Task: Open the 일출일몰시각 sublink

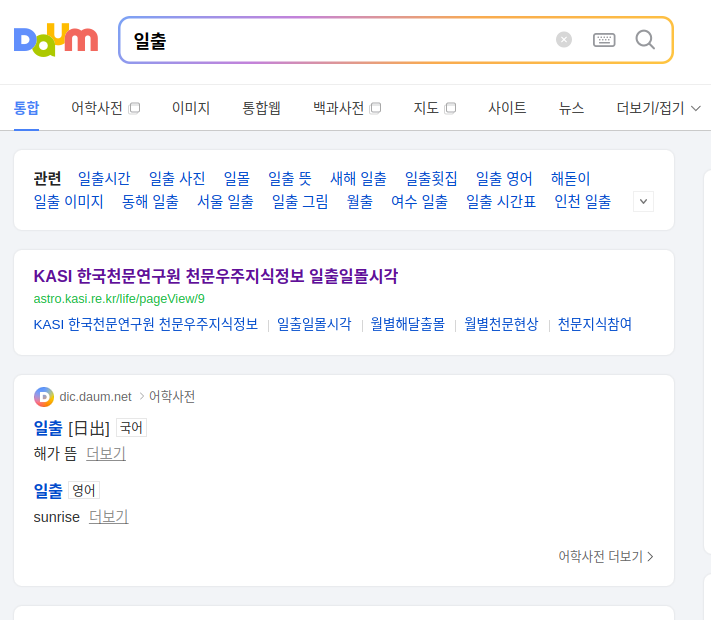Action: (x=314, y=324)
